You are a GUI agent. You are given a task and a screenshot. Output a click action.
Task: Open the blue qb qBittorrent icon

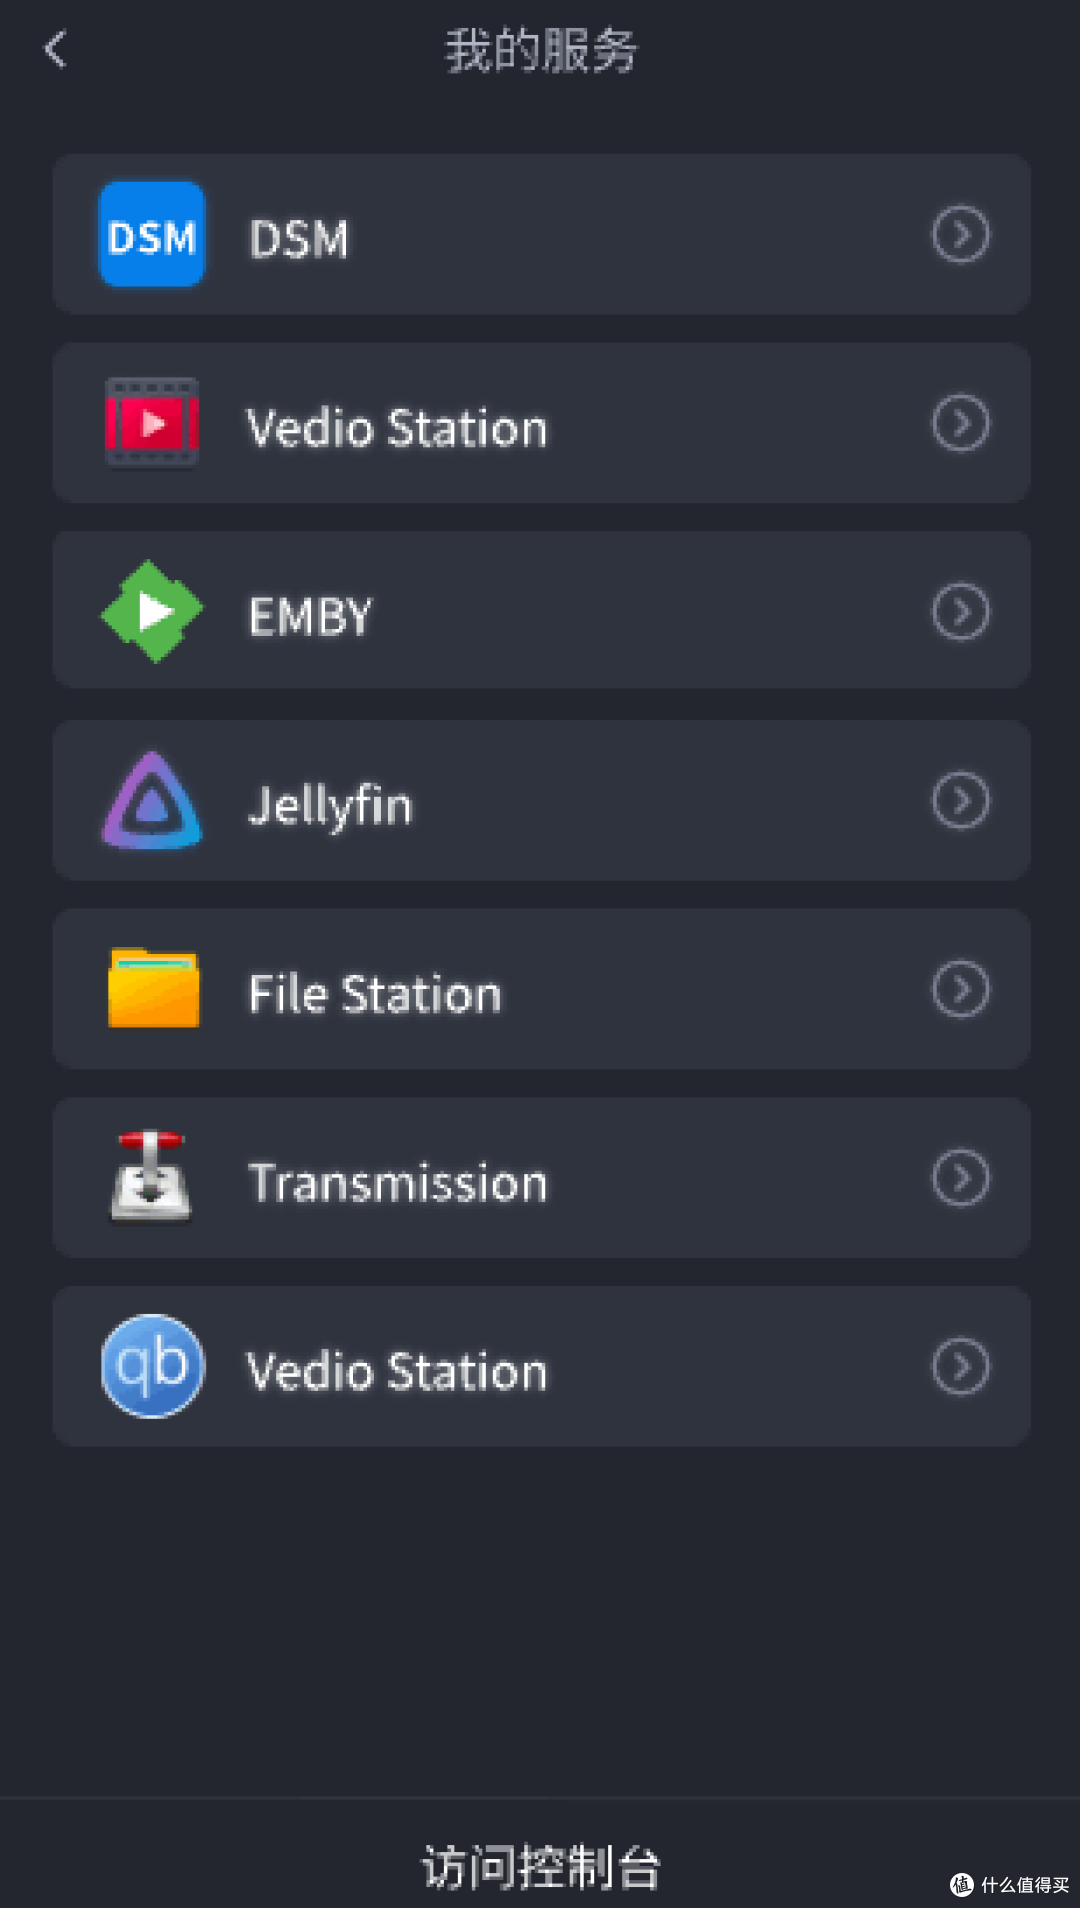coord(153,1366)
